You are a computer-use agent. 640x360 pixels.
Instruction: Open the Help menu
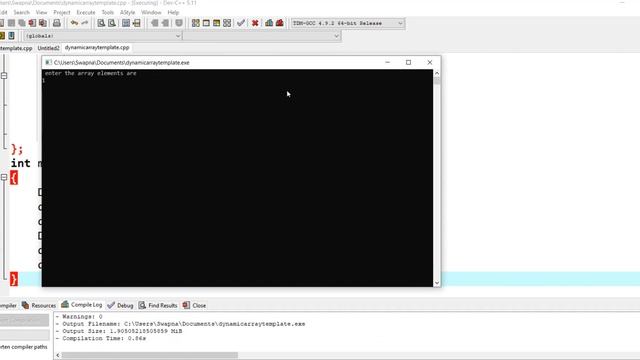point(173,13)
